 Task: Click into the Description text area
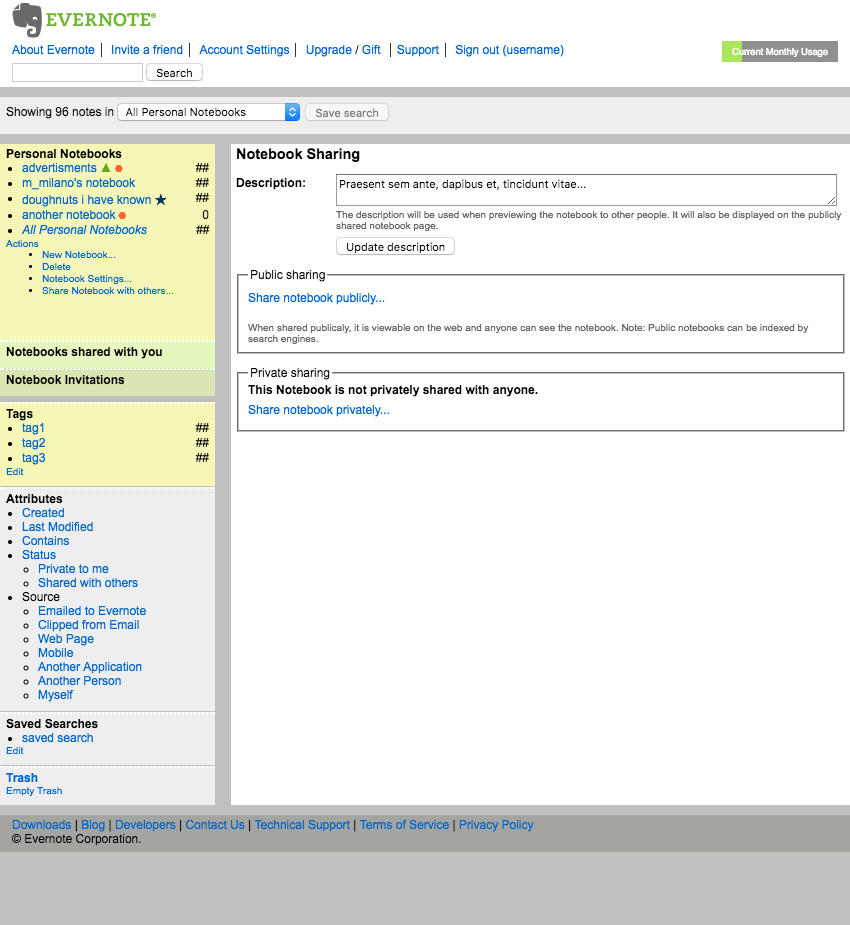pyautogui.click(x=586, y=190)
